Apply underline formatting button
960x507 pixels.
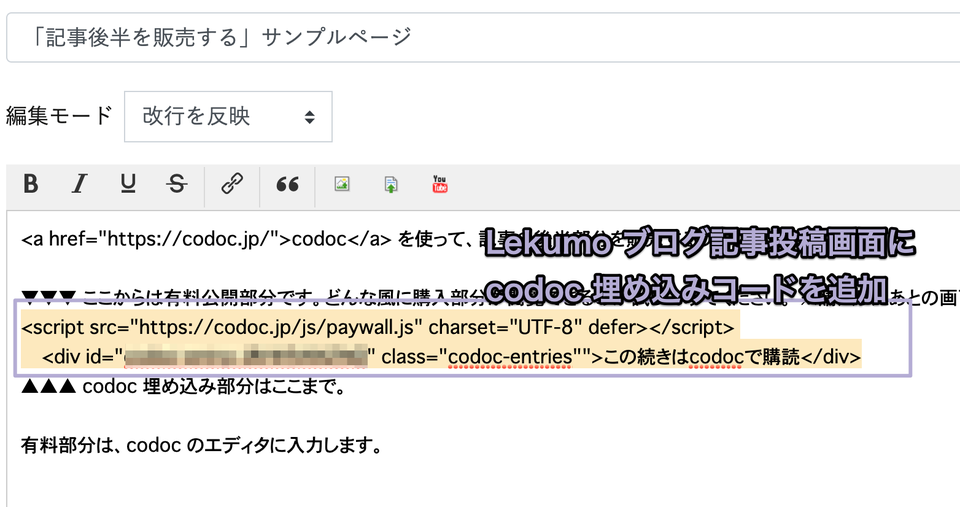pos(128,184)
